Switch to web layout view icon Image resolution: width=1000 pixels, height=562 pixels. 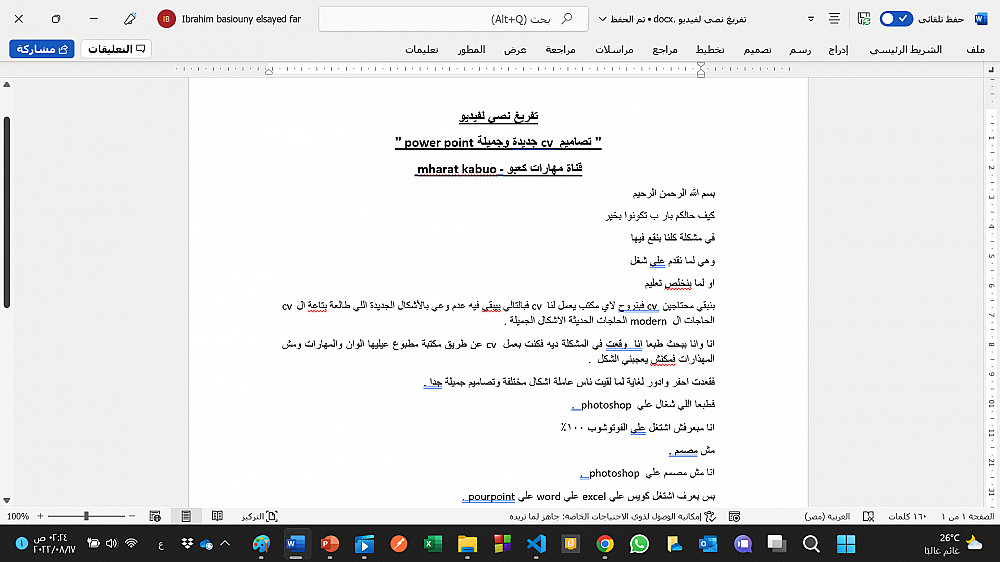coord(155,516)
